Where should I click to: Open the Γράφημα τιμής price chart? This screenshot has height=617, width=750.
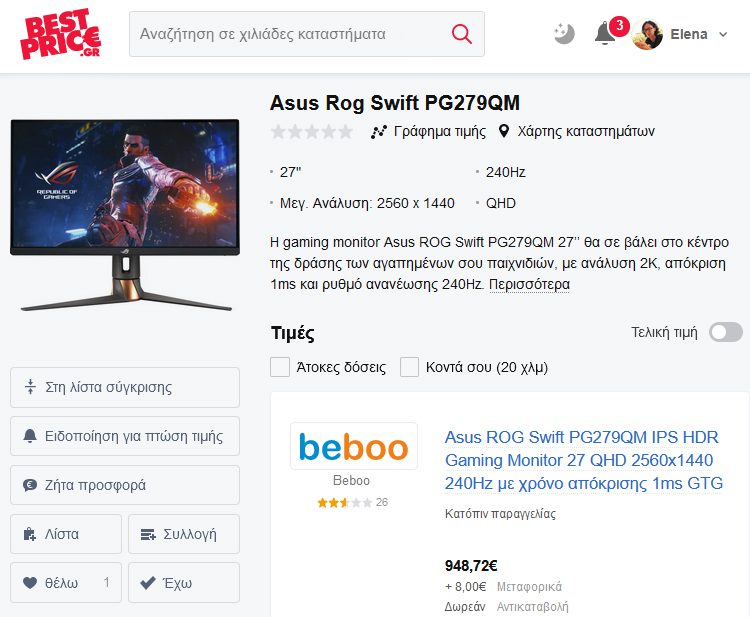point(428,131)
